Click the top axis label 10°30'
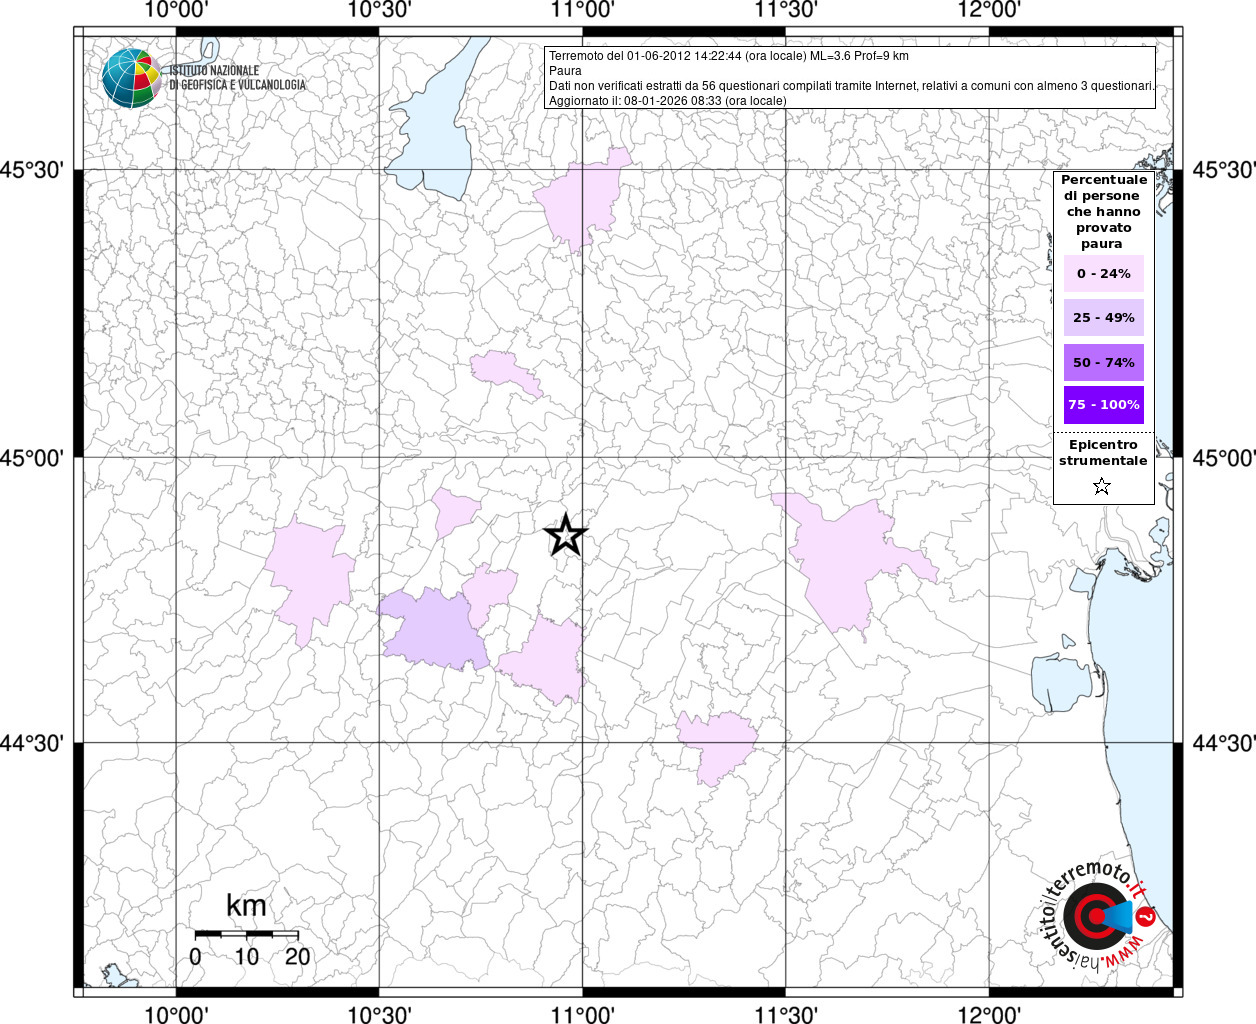The height and width of the screenshot is (1024, 1256). [379, 10]
